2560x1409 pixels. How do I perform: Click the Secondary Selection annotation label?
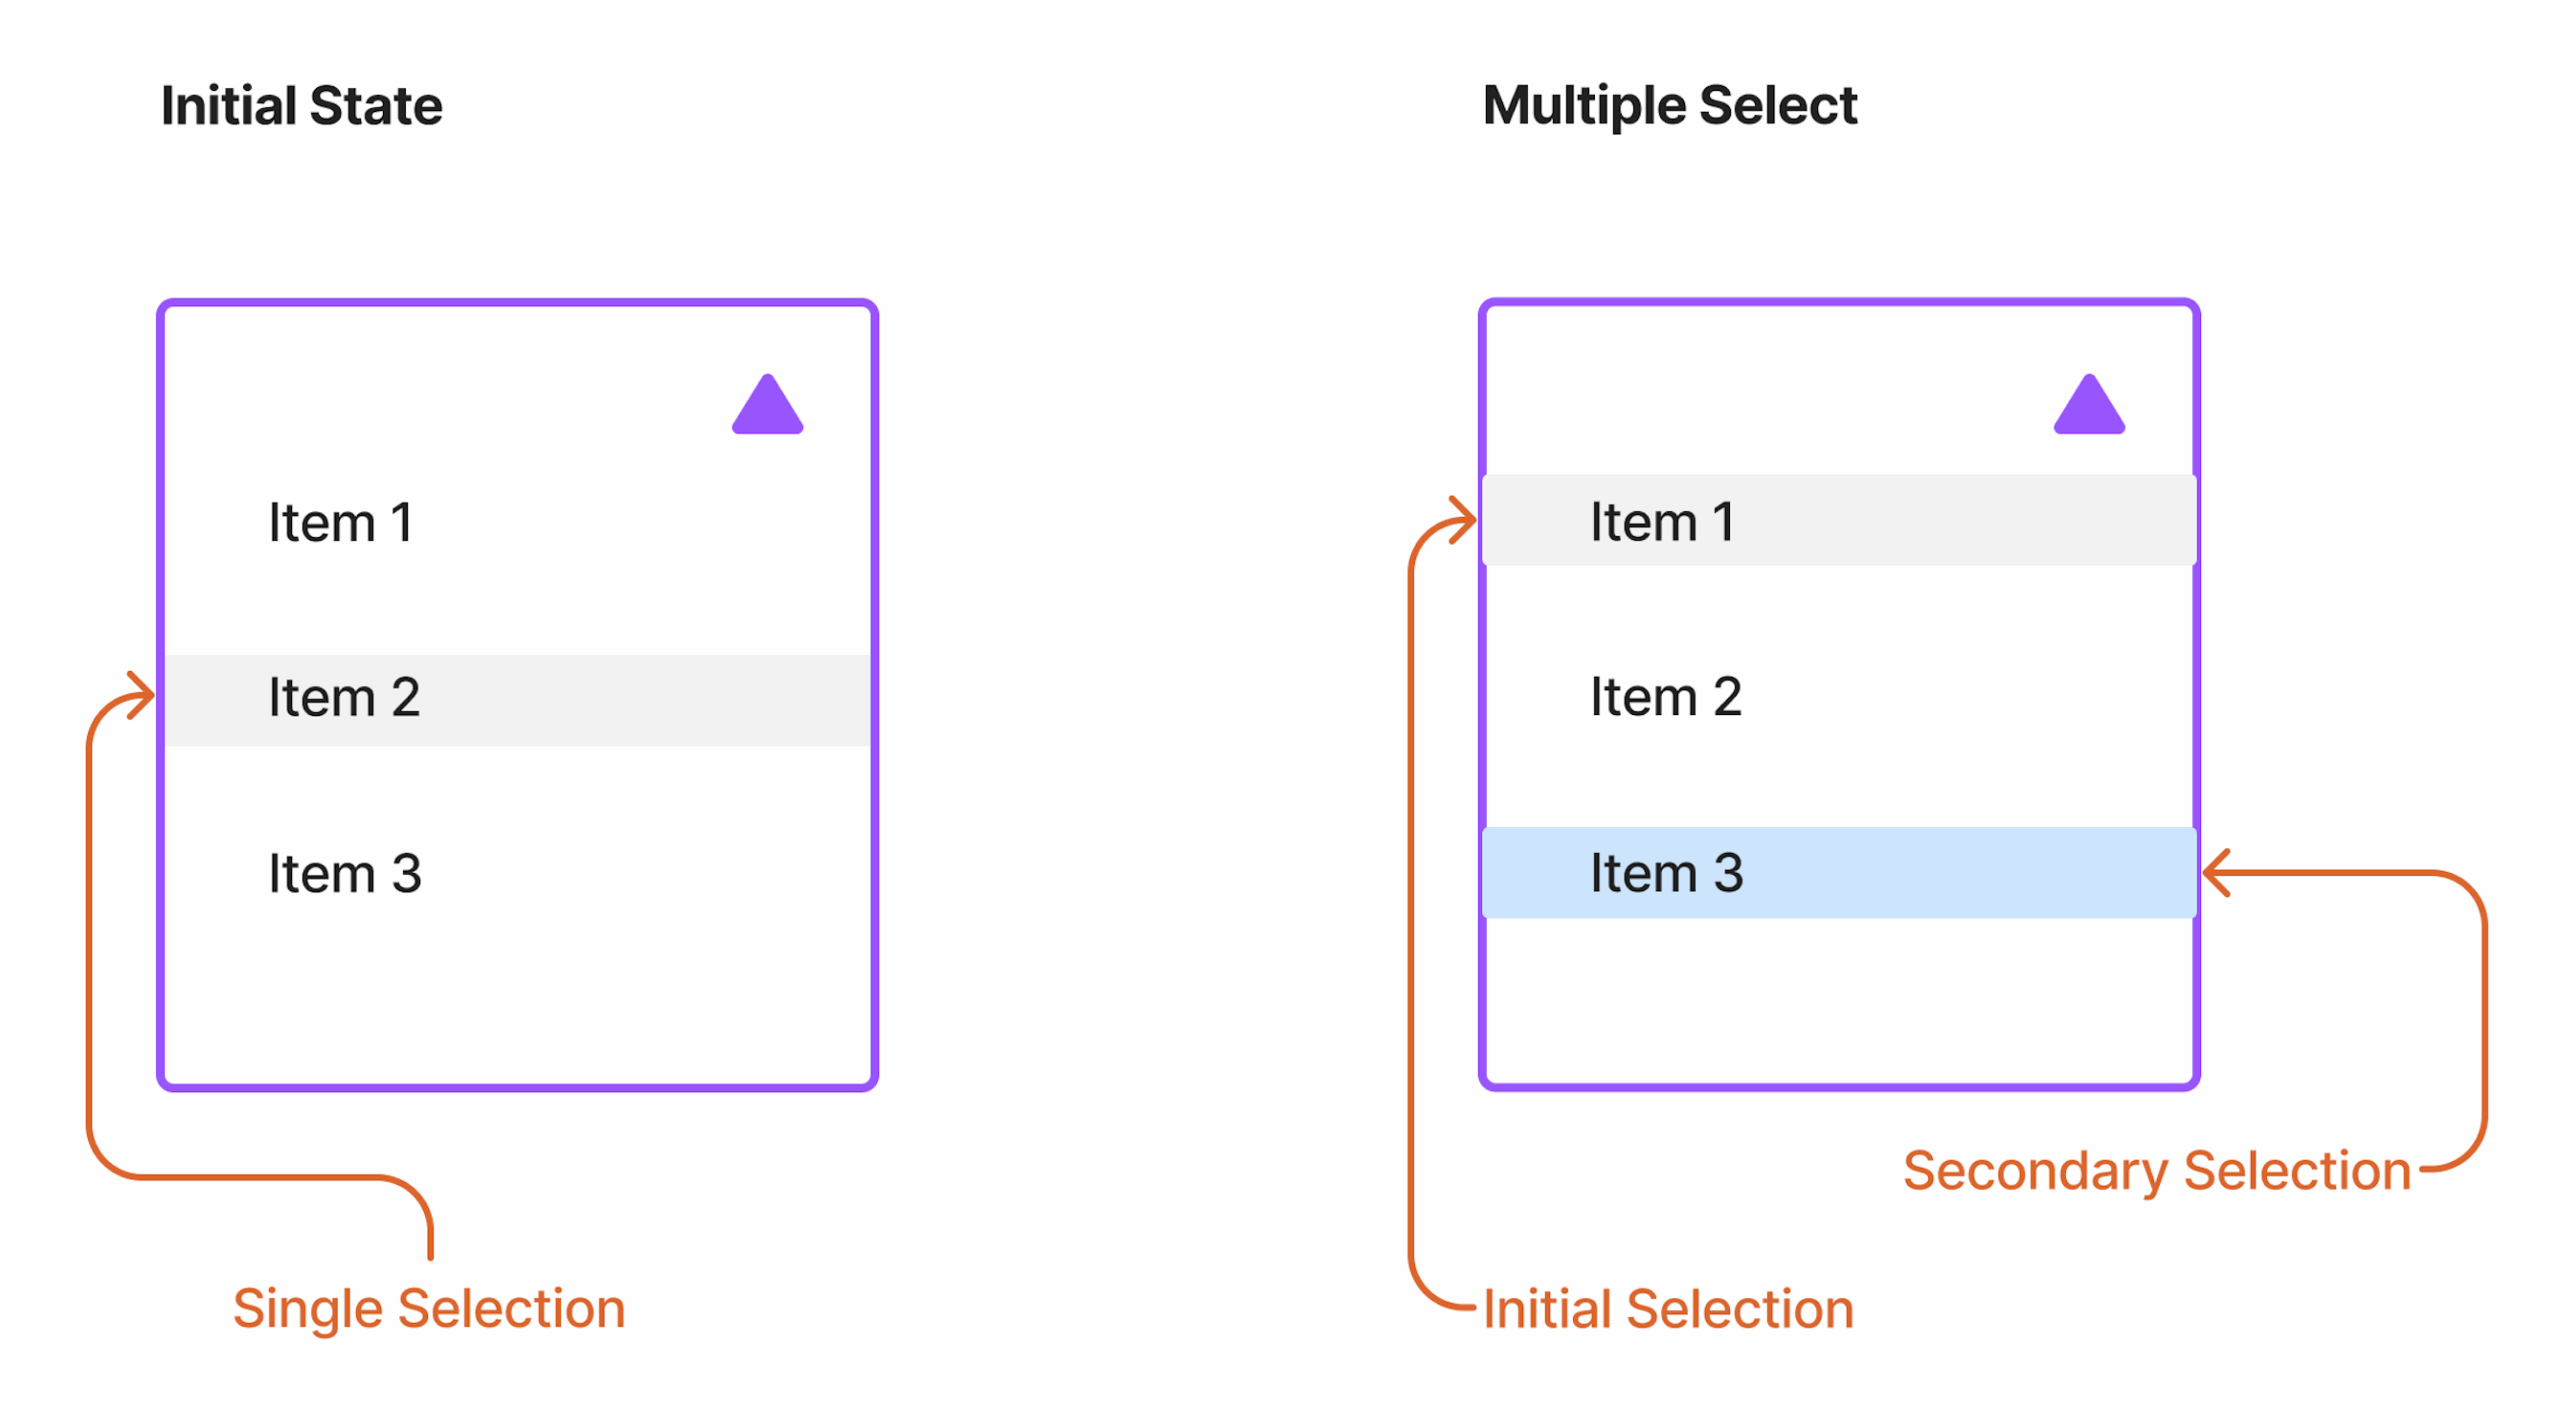(x=2155, y=1169)
